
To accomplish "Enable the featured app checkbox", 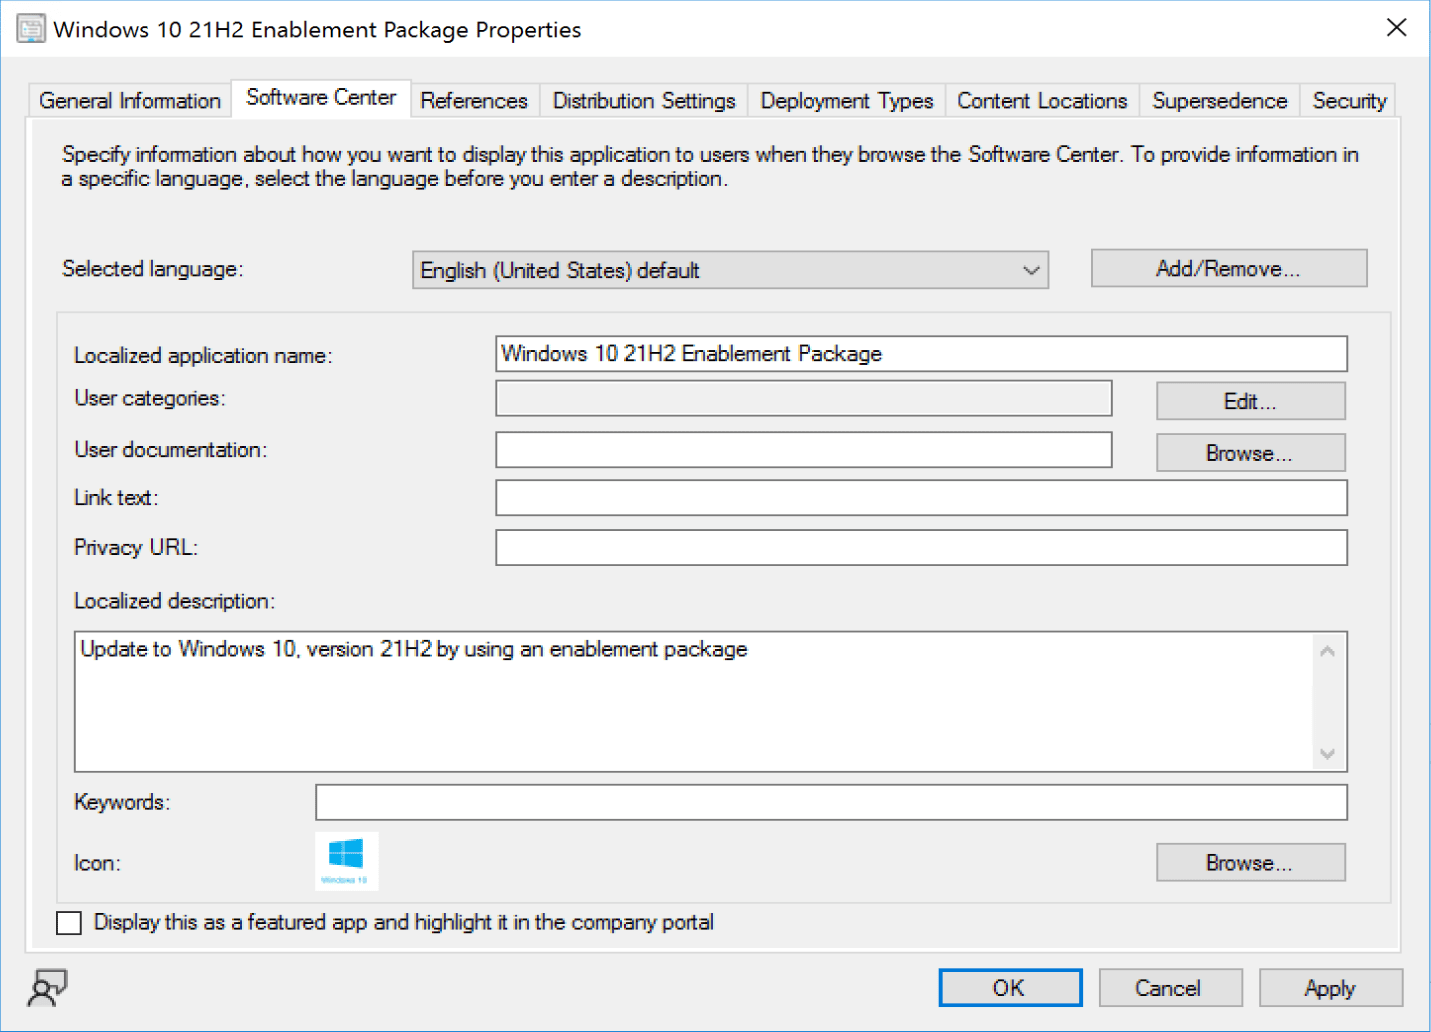I will click(69, 923).
